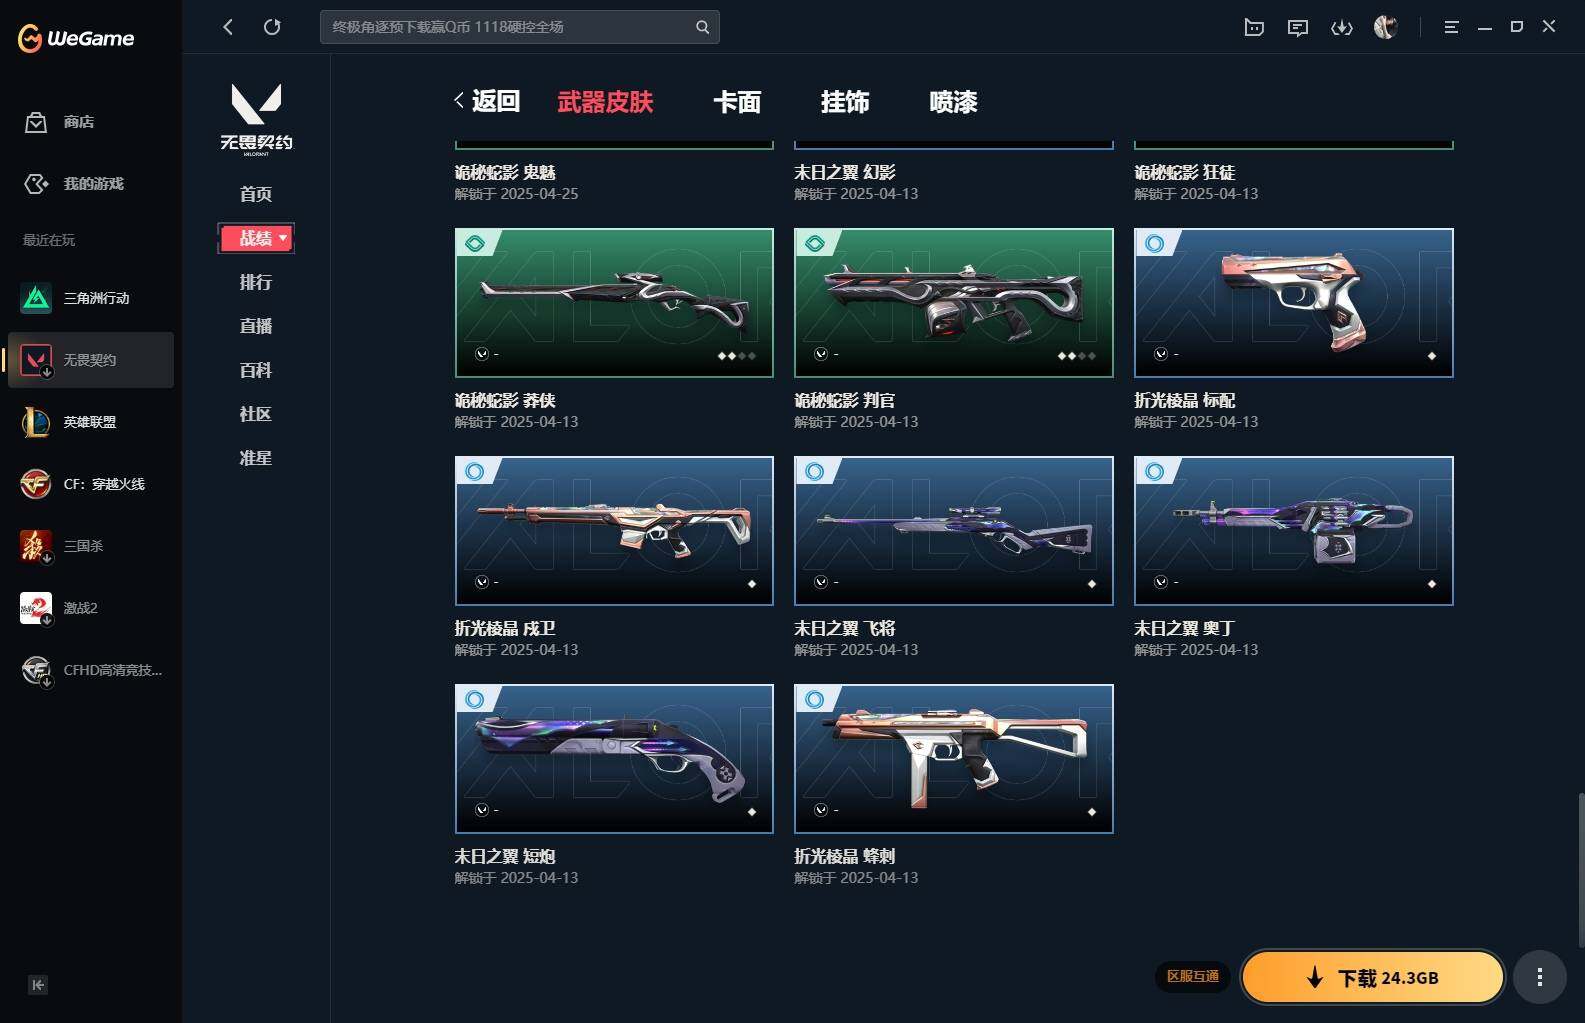Image resolution: width=1585 pixels, height=1023 pixels.
Task: Click the tier badge on 末日之翼 短炮 card
Action: pos(475,699)
